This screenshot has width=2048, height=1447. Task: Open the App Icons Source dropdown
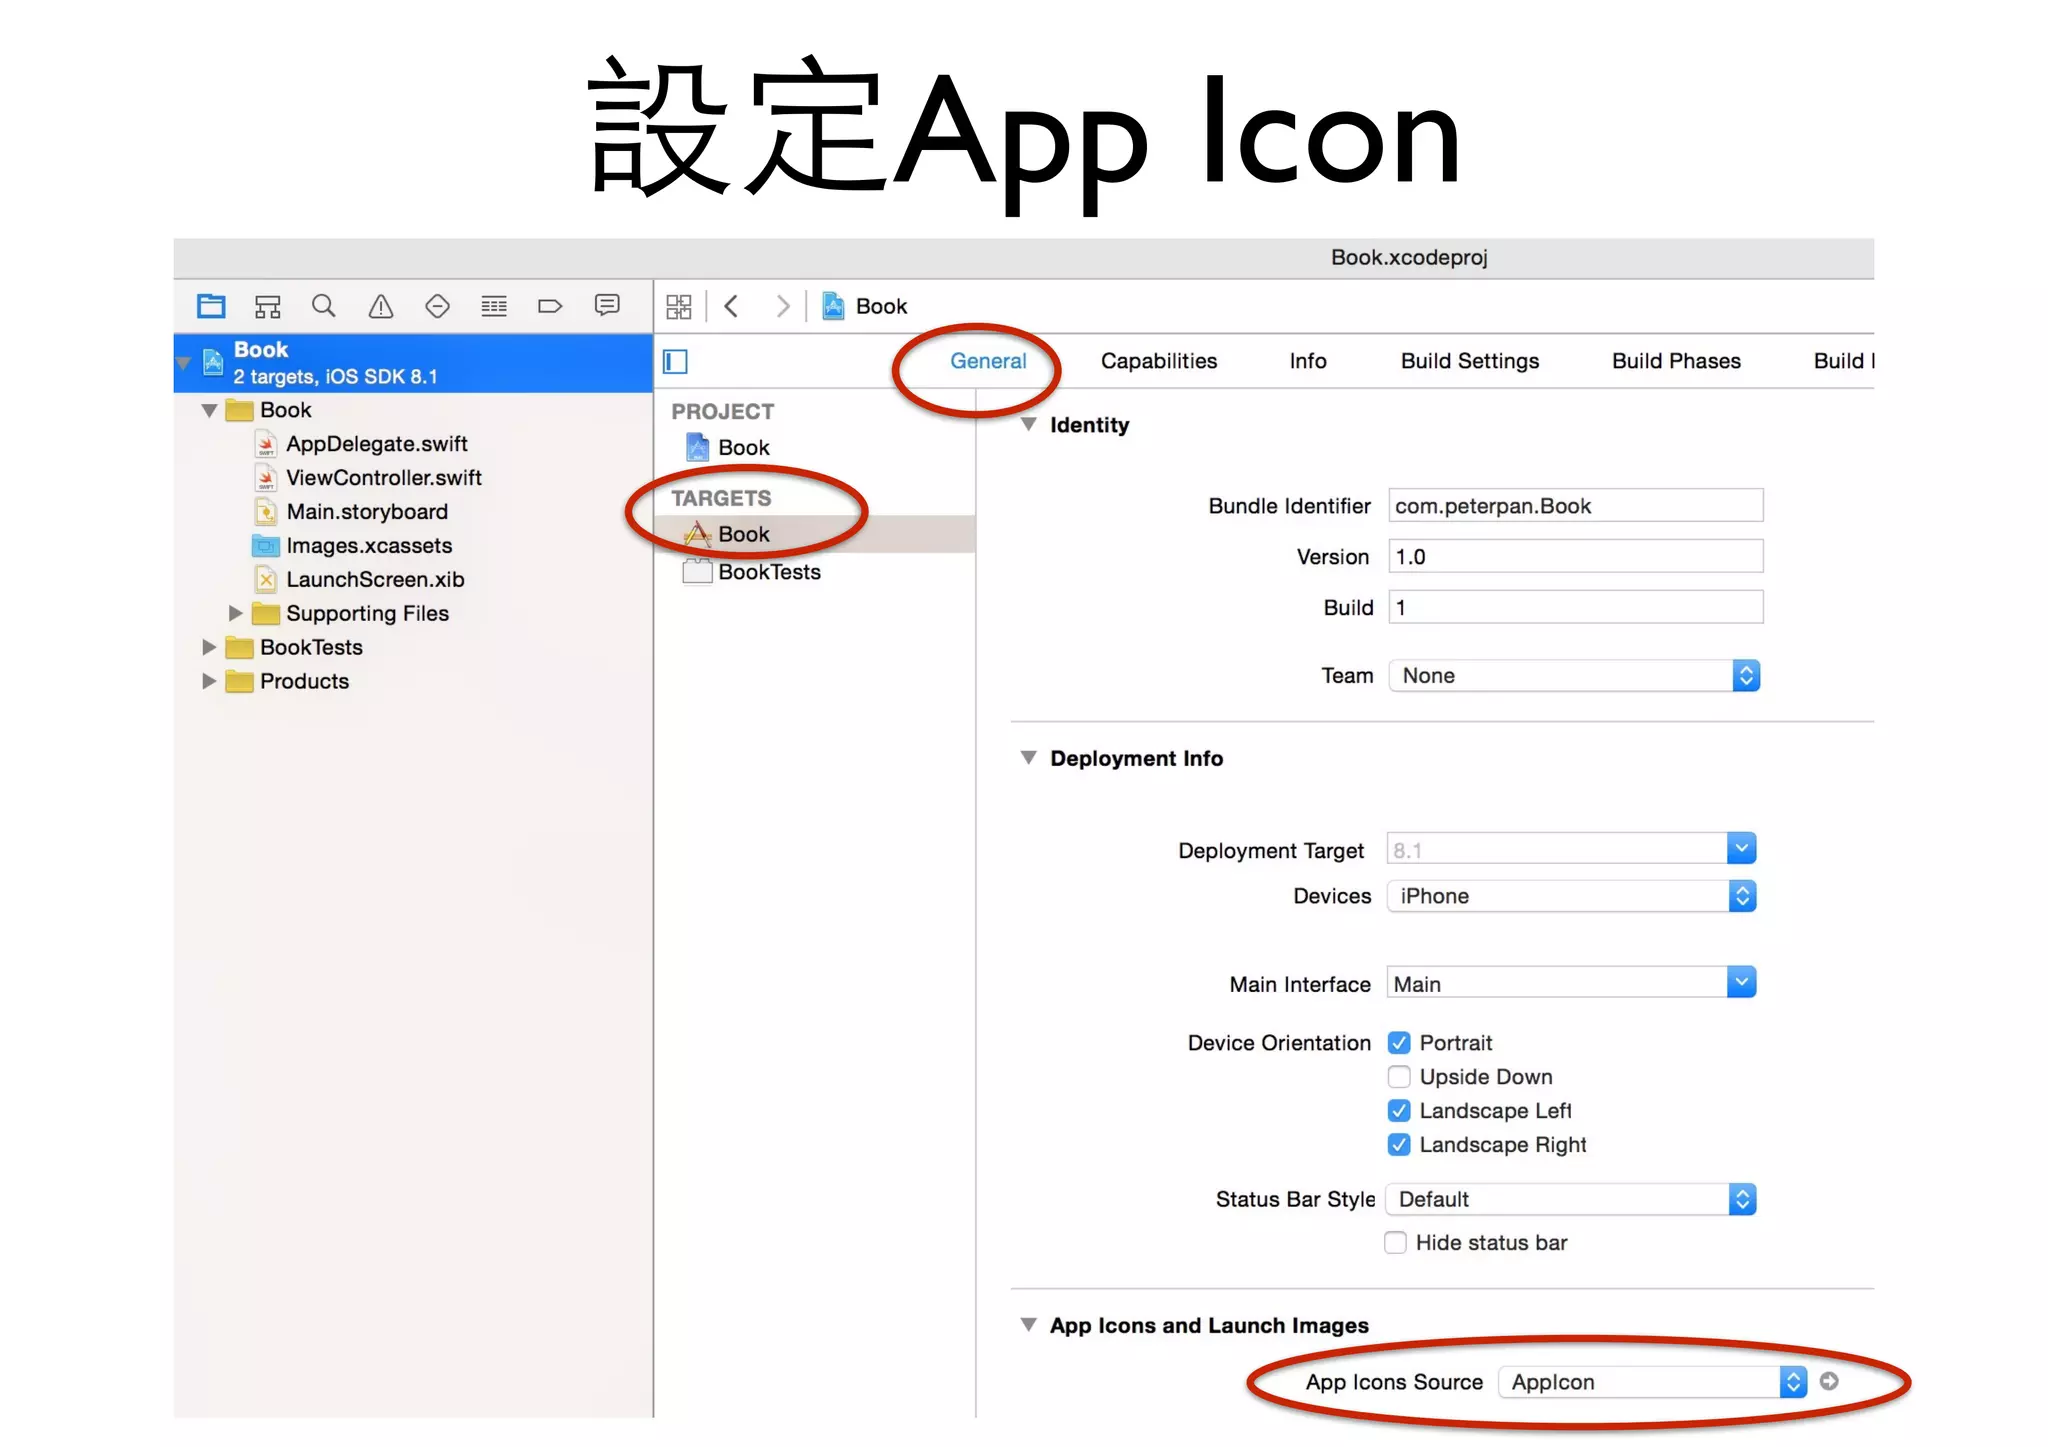point(1652,1382)
